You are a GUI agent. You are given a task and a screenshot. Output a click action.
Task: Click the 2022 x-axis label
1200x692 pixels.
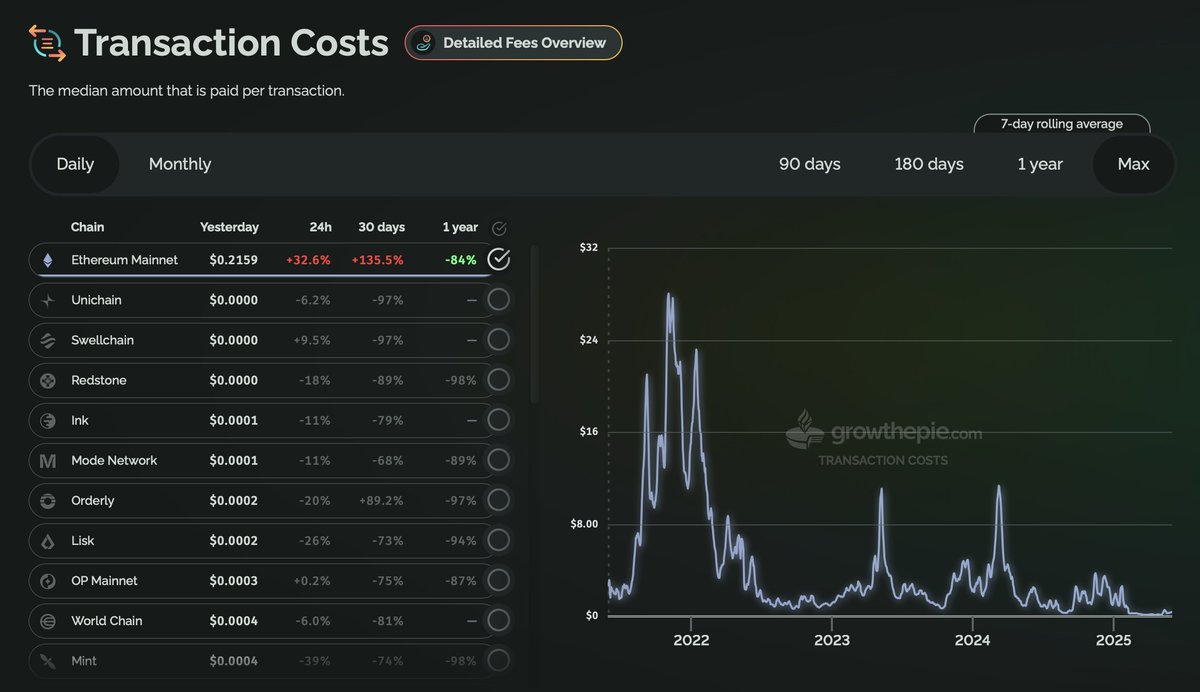pyautogui.click(x=690, y=640)
